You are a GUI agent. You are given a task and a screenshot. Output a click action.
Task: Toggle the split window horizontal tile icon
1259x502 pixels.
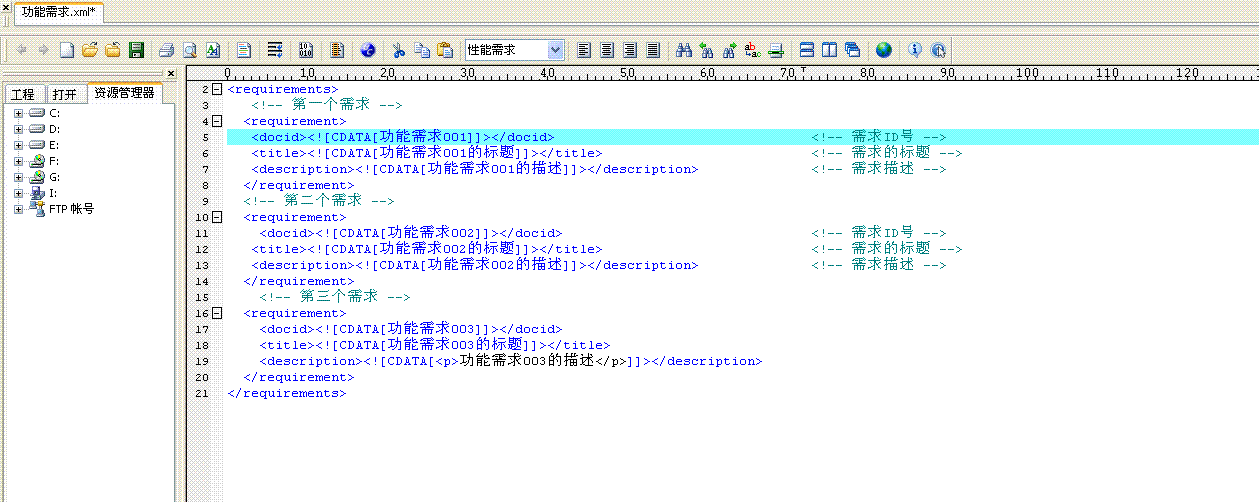(x=806, y=50)
